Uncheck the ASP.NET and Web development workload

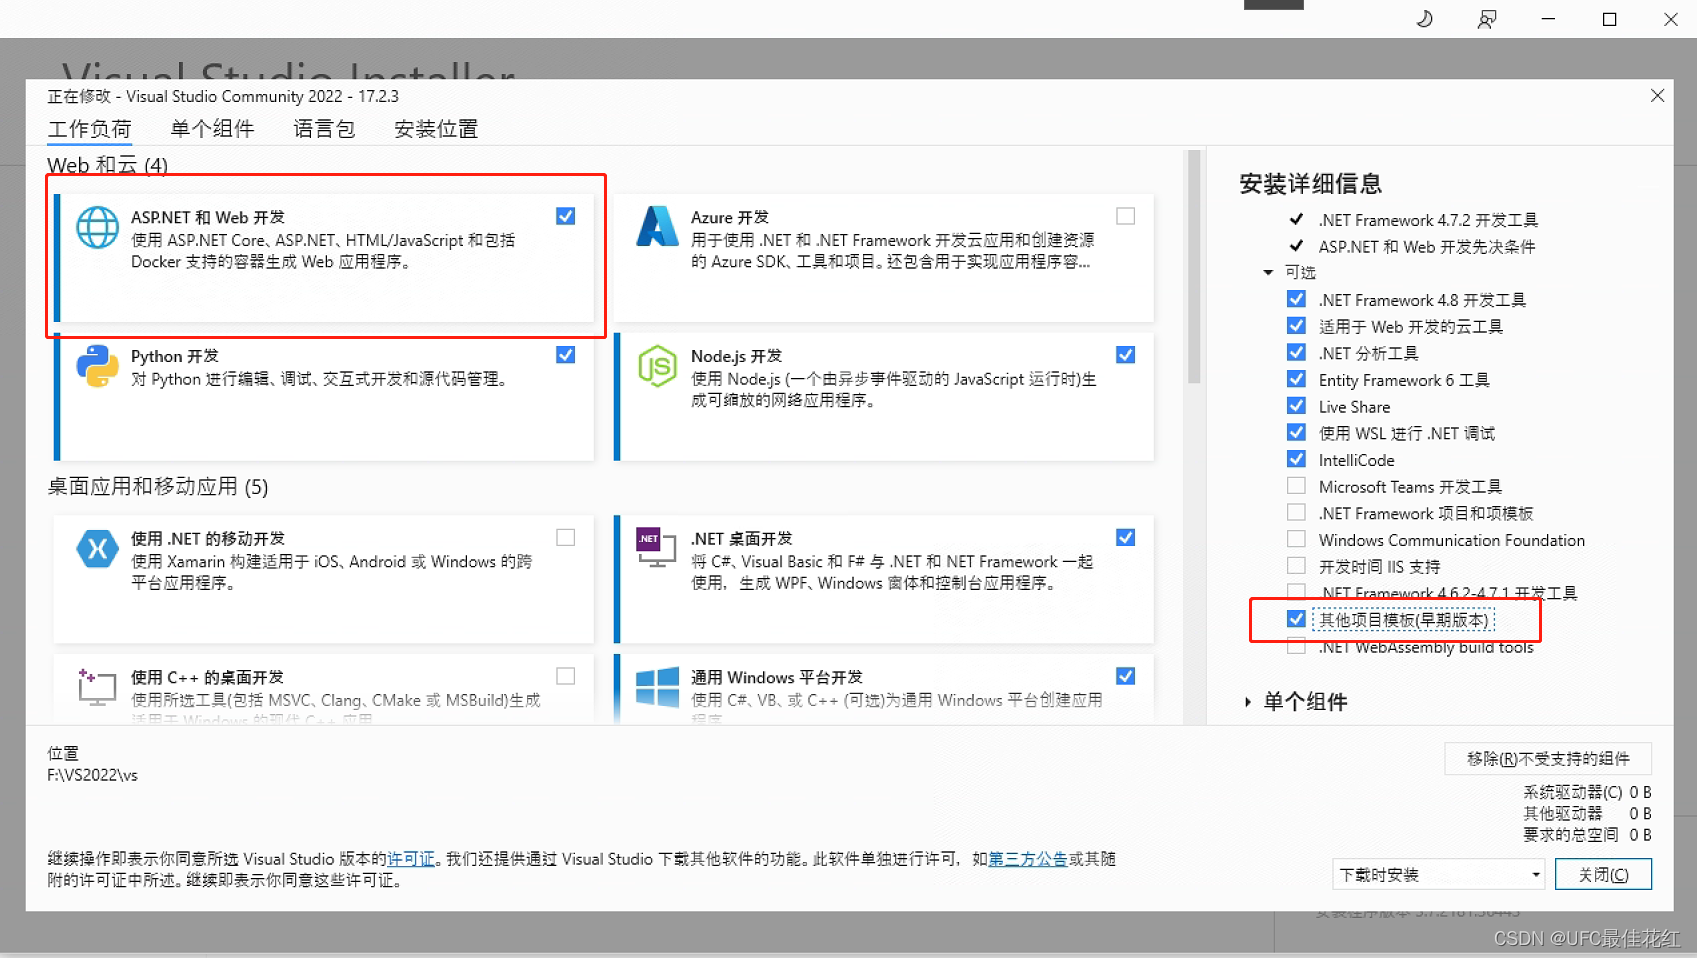[566, 216]
